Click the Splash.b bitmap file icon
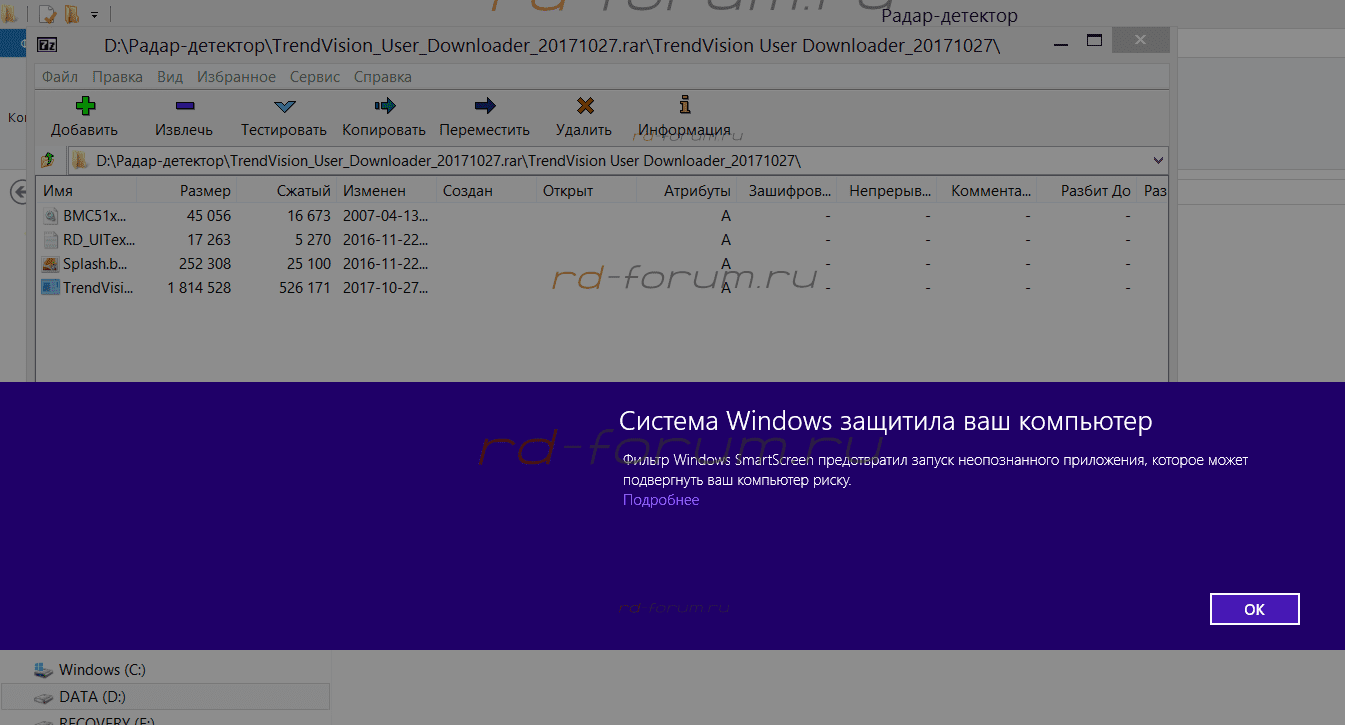Screen dimensions: 1345x725 click(52, 264)
